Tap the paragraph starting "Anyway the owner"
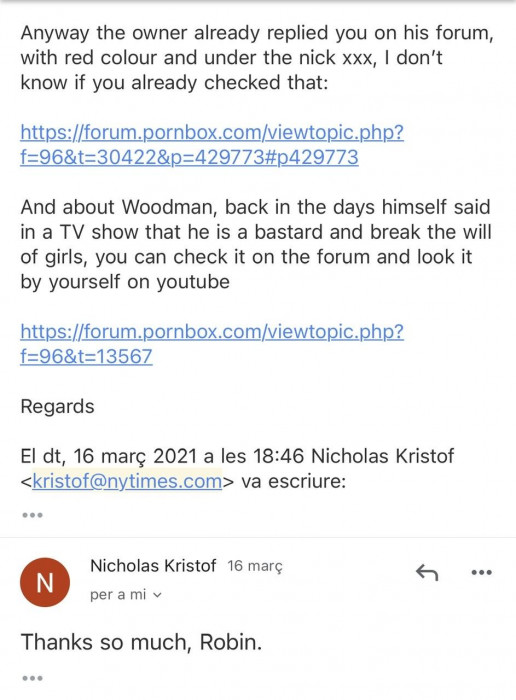 click(257, 58)
